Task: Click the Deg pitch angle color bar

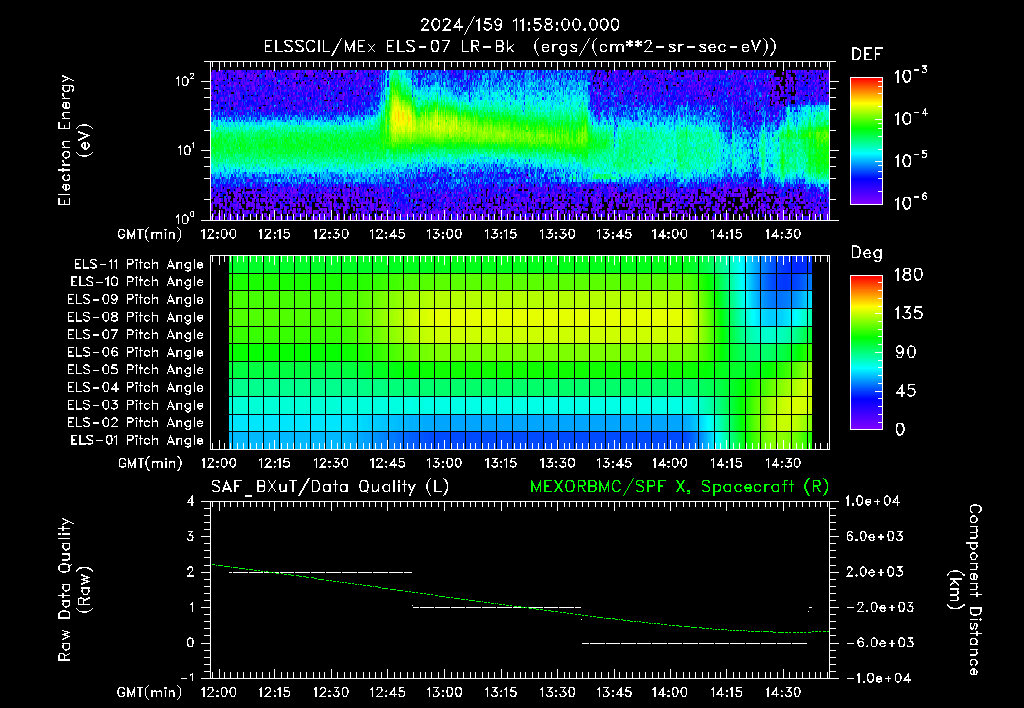Action: pos(866,353)
